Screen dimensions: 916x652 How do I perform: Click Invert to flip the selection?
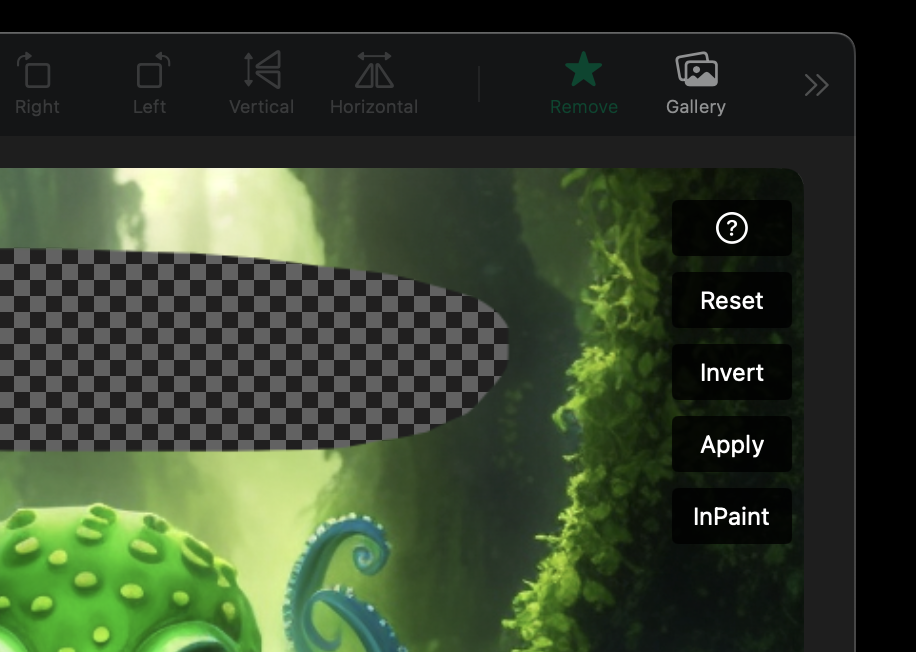click(x=731, y=373)
